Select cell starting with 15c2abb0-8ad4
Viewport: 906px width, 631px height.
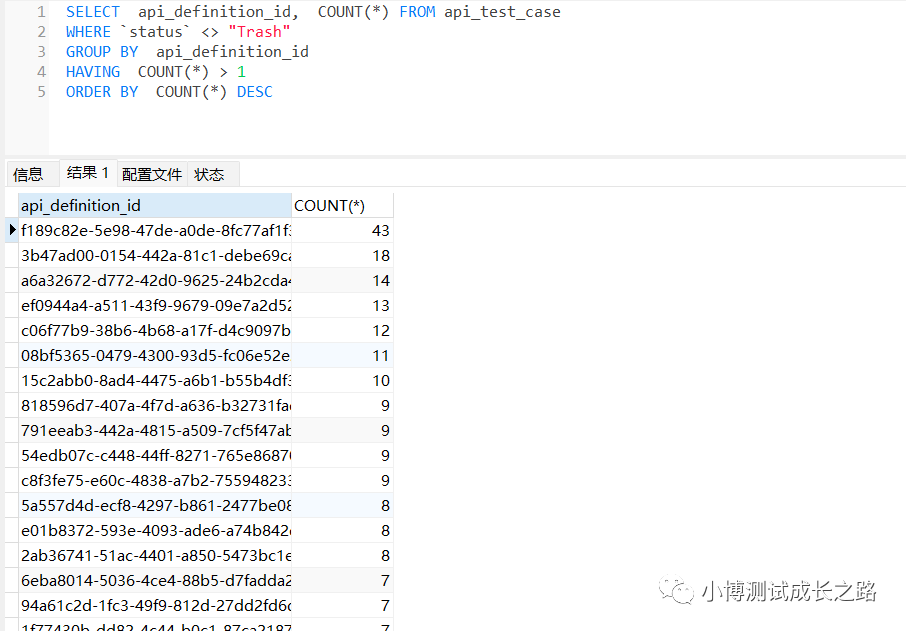(155, 380)
